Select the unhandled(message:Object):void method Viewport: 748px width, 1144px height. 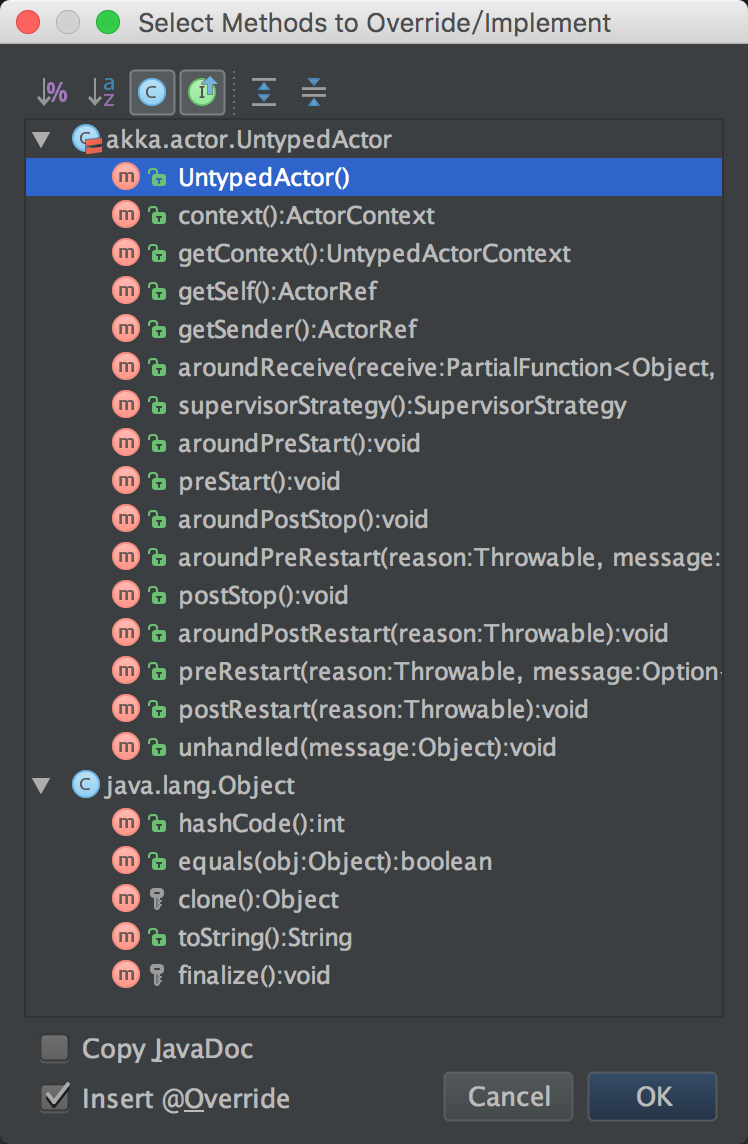coord(367,748)
